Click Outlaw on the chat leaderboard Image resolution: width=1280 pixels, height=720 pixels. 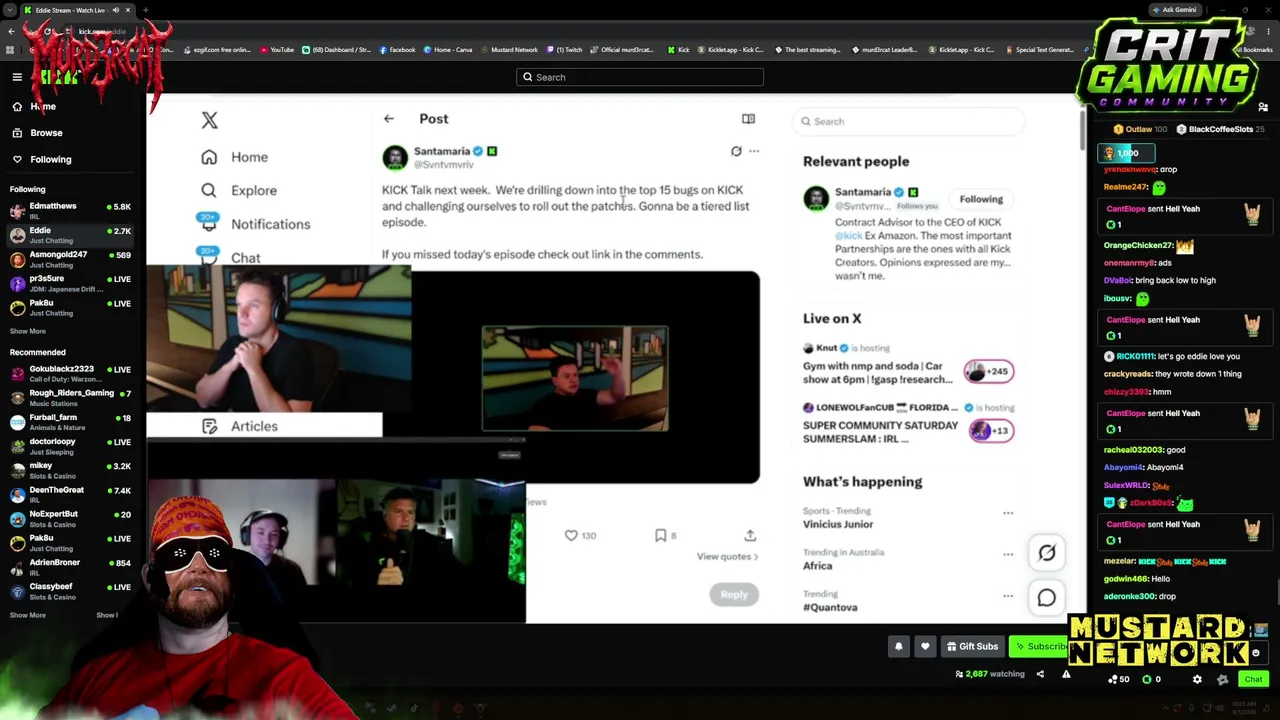[x=1140, y=129]
